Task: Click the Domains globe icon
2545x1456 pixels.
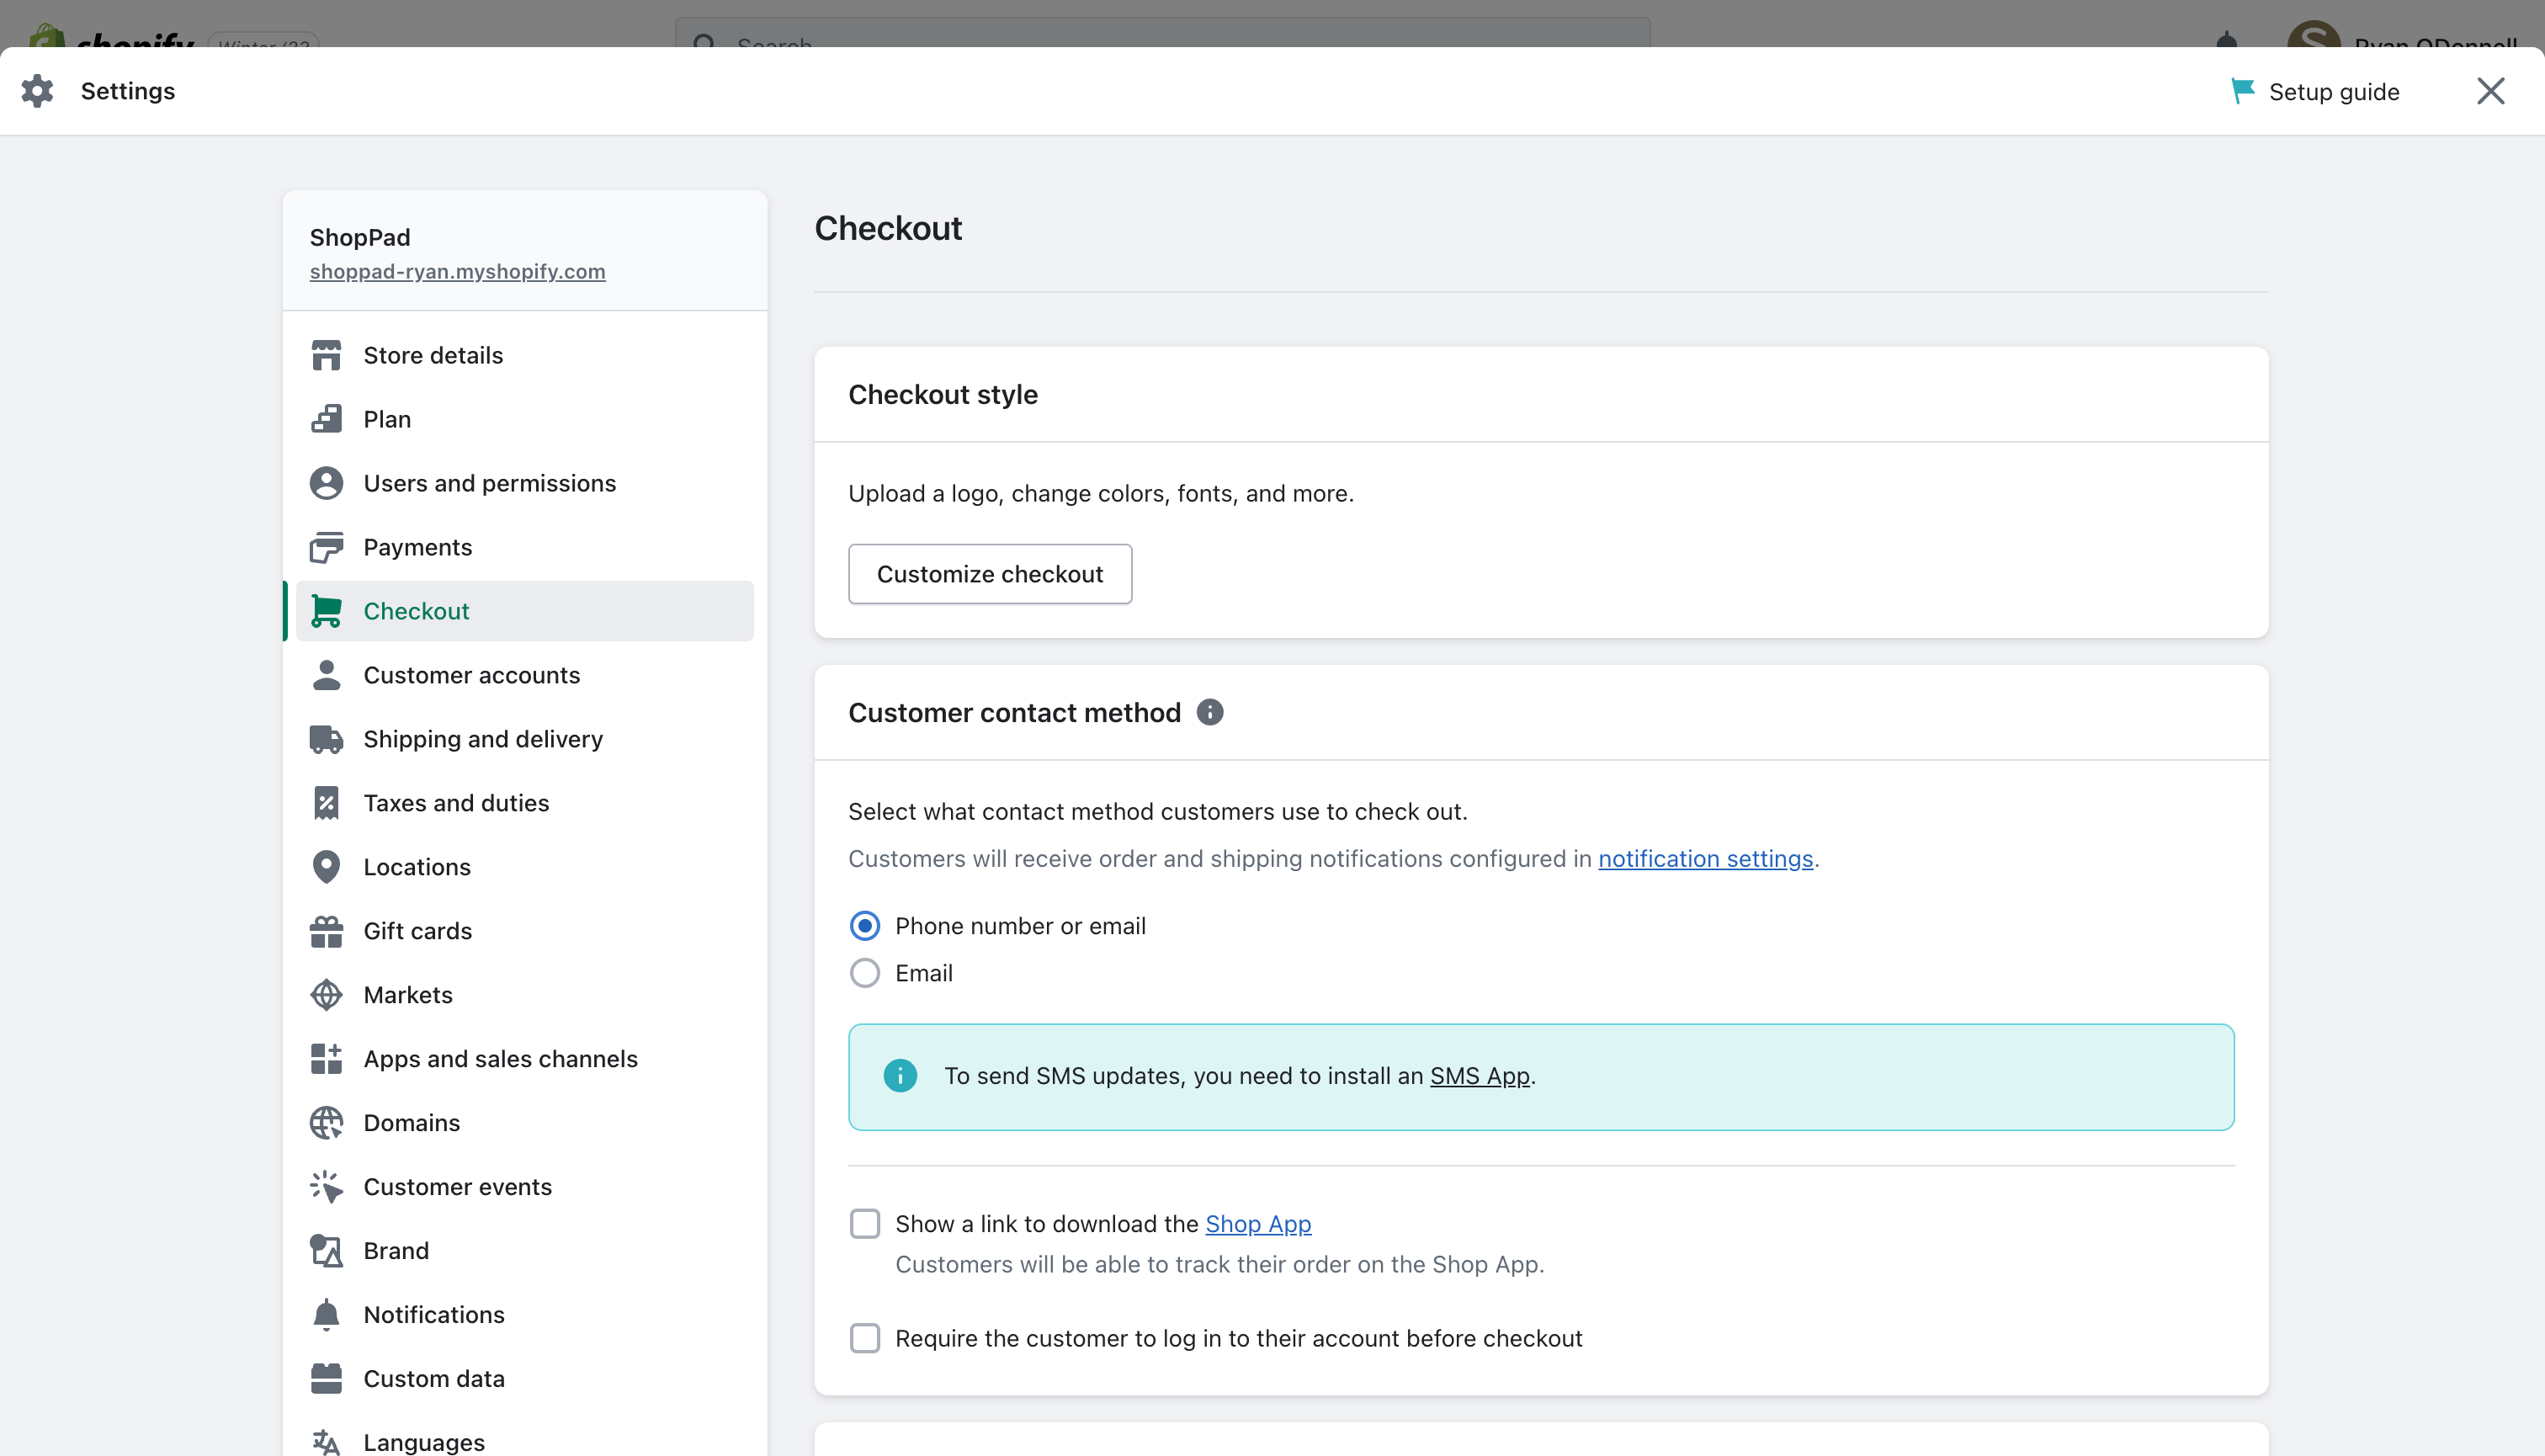Action: [326, 1124]
